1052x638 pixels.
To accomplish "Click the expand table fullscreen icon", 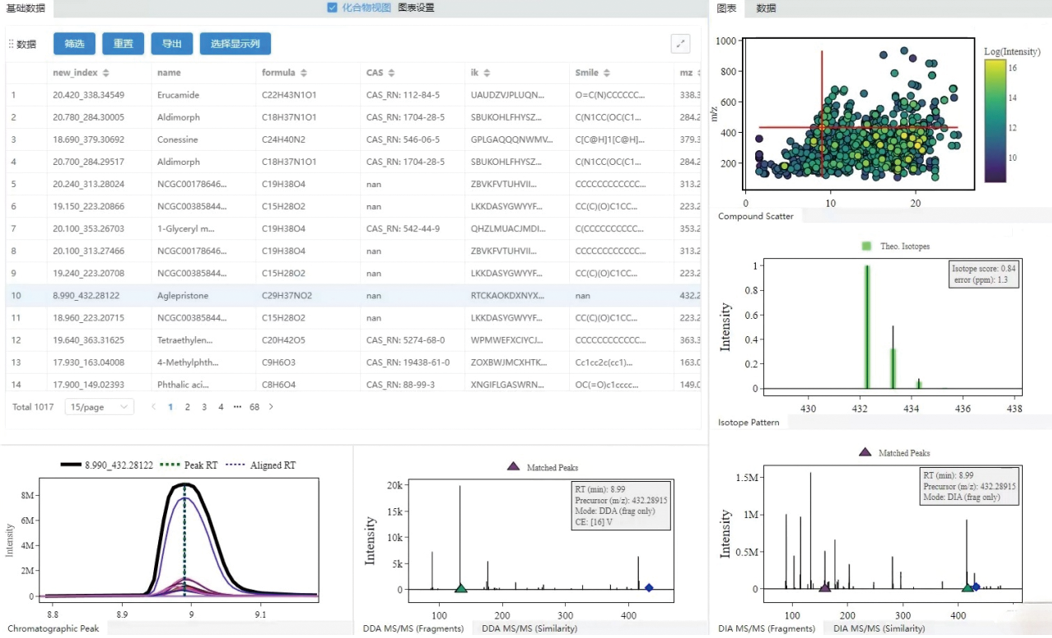I will pos(680,44).
